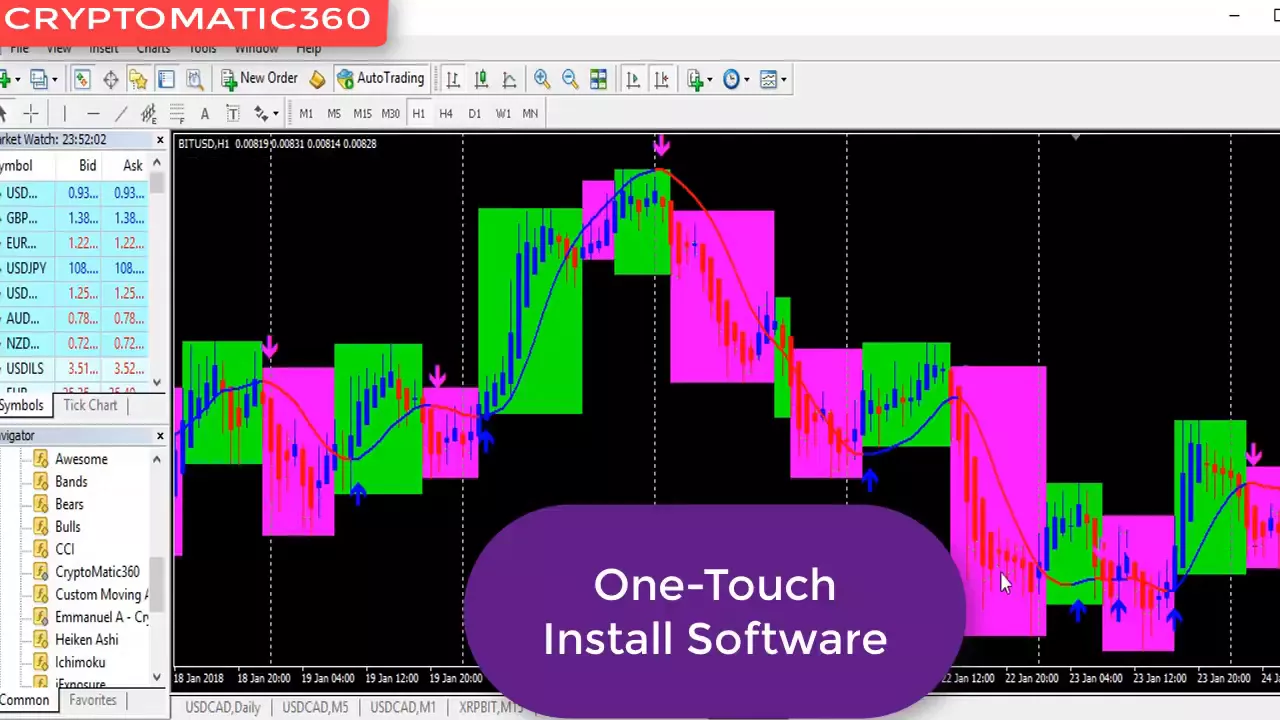Toggle chart shift icon
Screen dimensions: 1280x720
click(661, 79)
